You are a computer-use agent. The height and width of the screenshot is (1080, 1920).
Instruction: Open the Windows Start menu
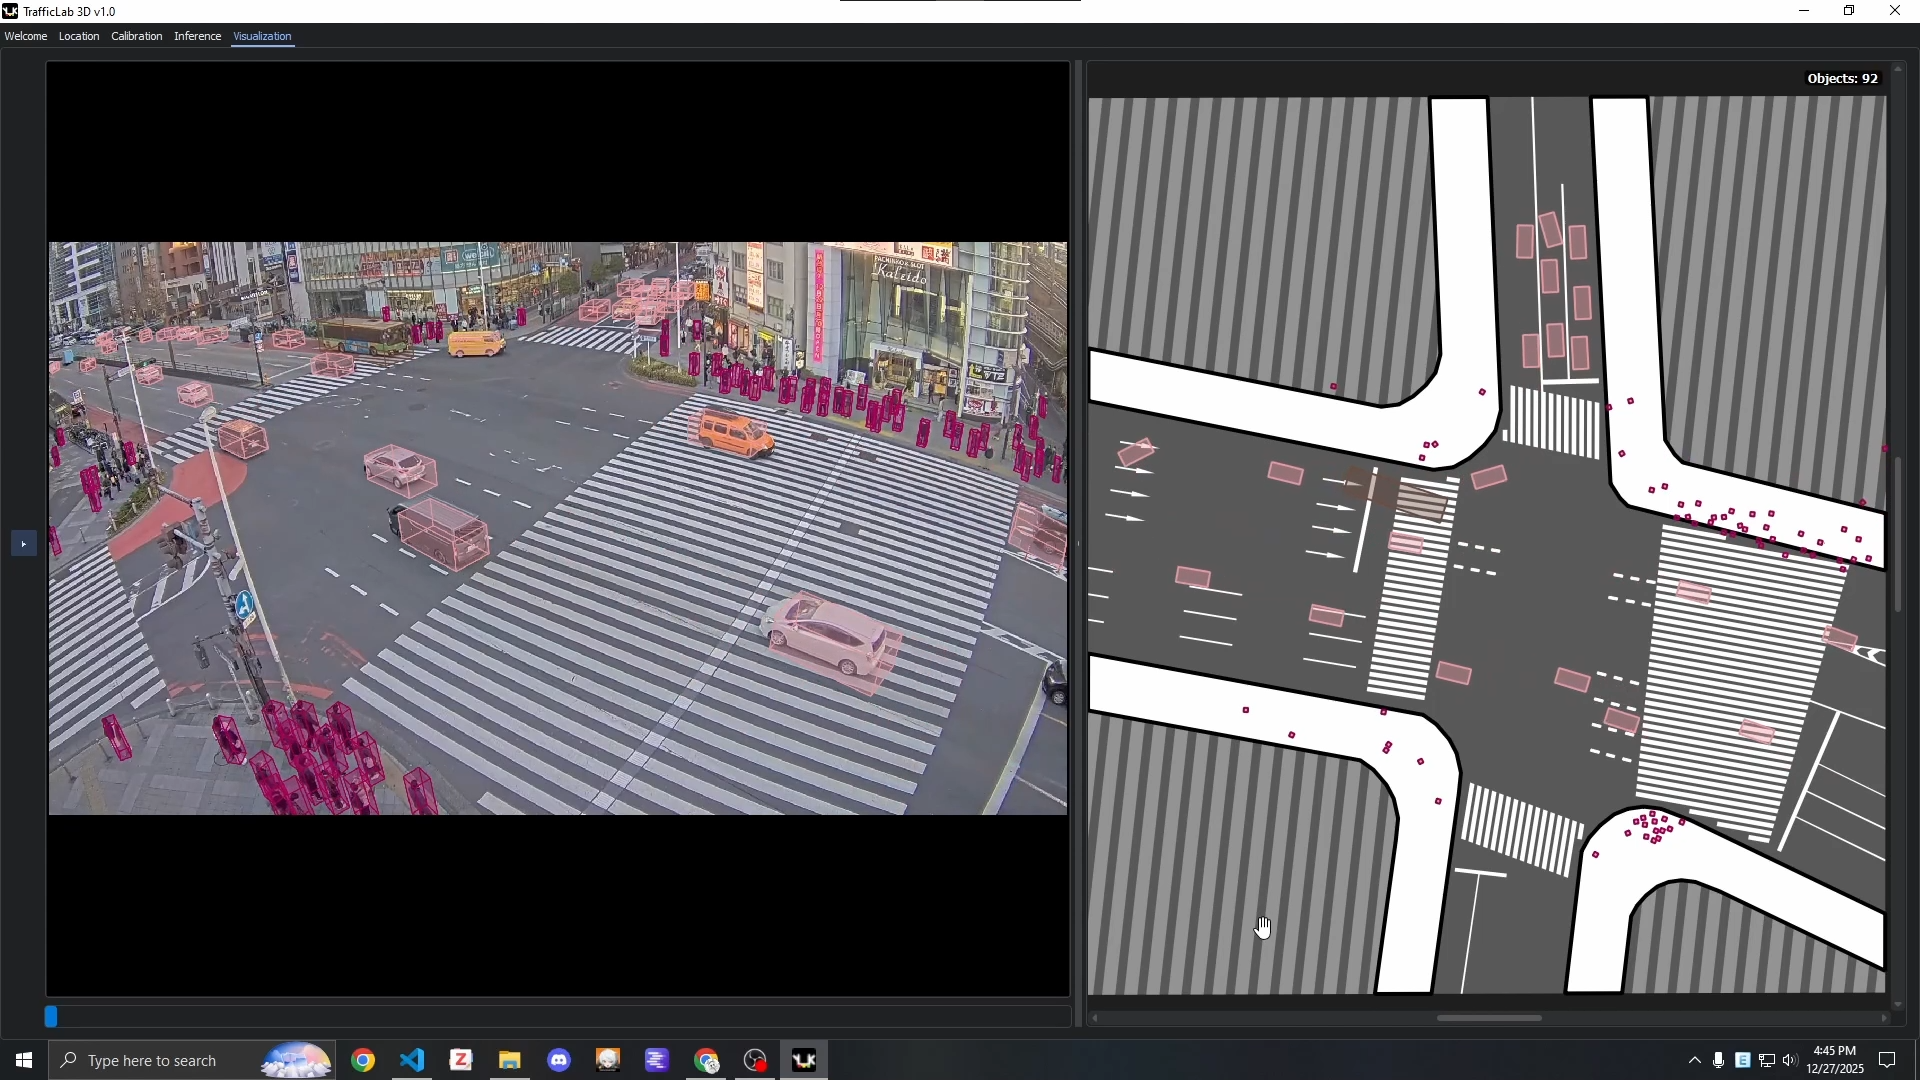(21, 1060)
